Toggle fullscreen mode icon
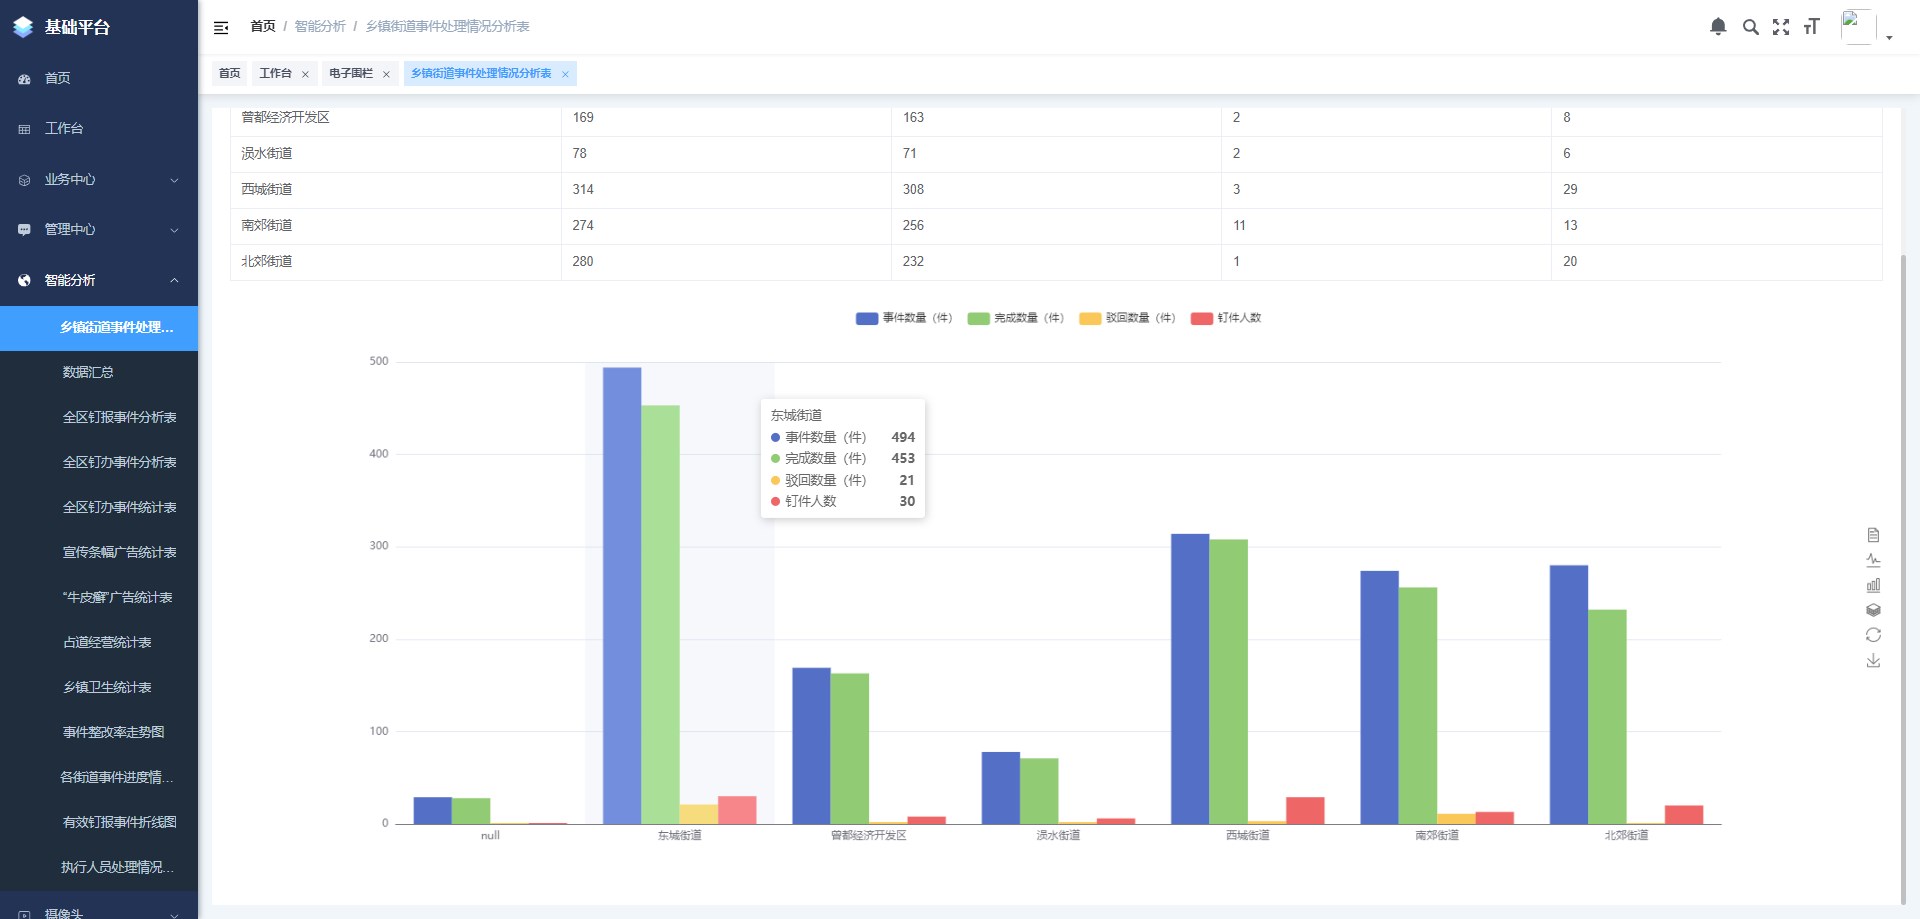Image resolution: width=1920 pixels, height=919 pixels. pyautogui.click(x=1781, y=27)
